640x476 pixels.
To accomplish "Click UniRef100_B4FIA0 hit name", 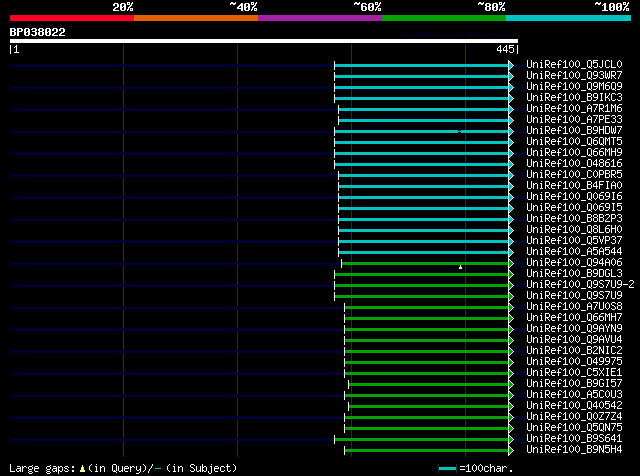I will (x=574, y=186).
